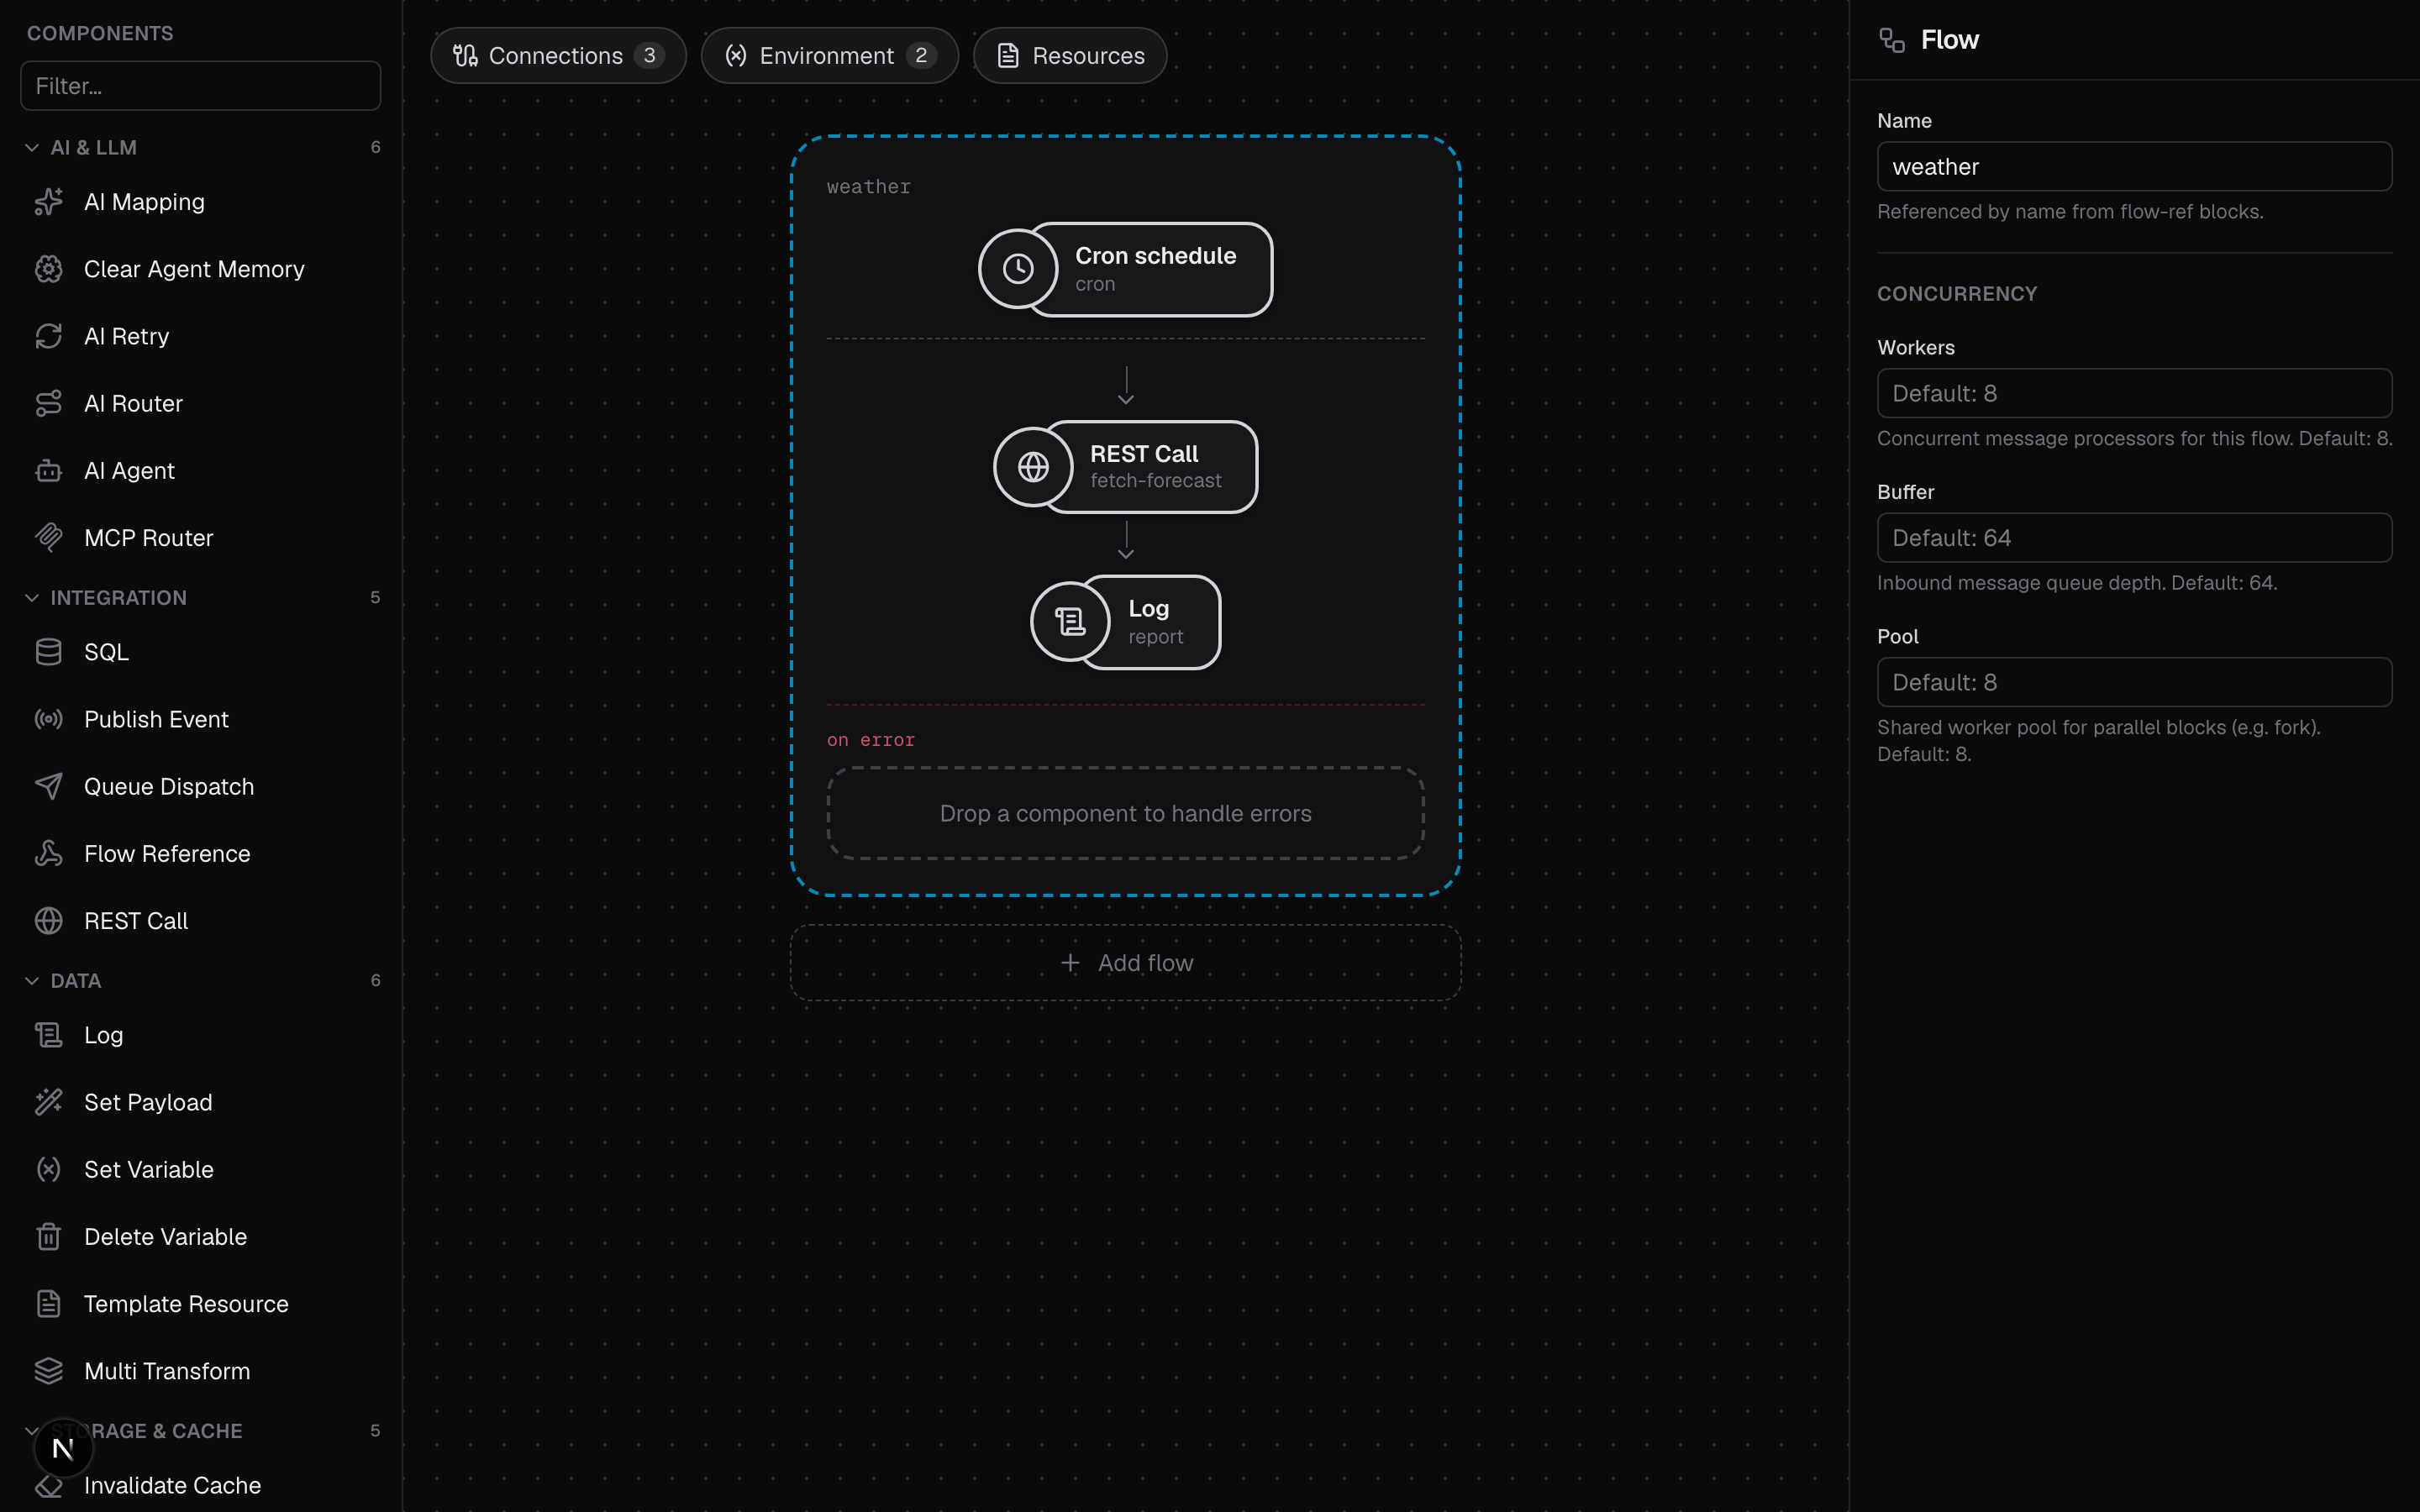
Task: Select the REST Call globe node on canvas
Action: pos(1033,467)
